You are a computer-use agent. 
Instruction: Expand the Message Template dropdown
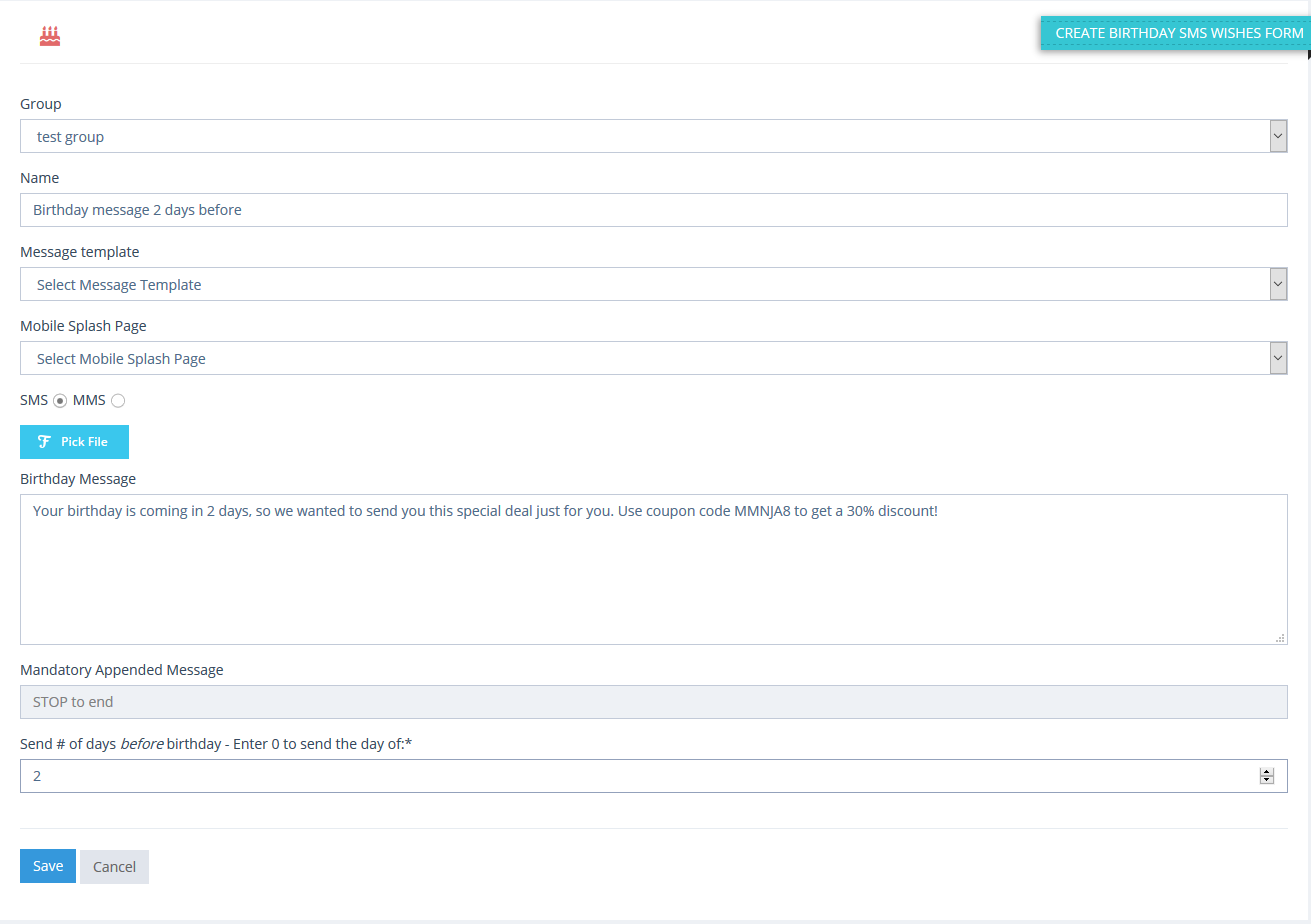tap(653, 285)
